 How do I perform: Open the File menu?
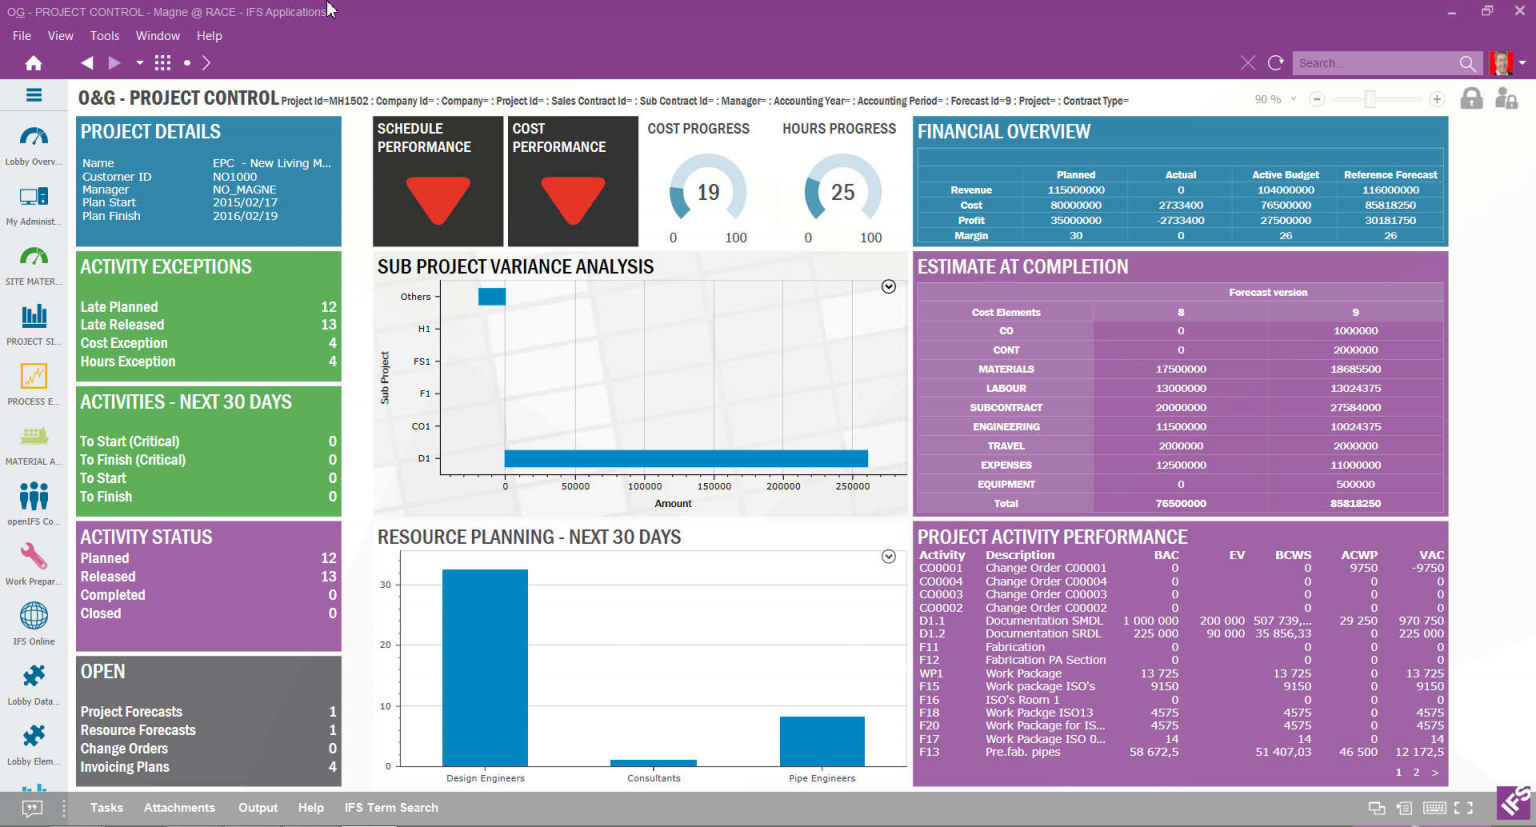tap(21, 35)
